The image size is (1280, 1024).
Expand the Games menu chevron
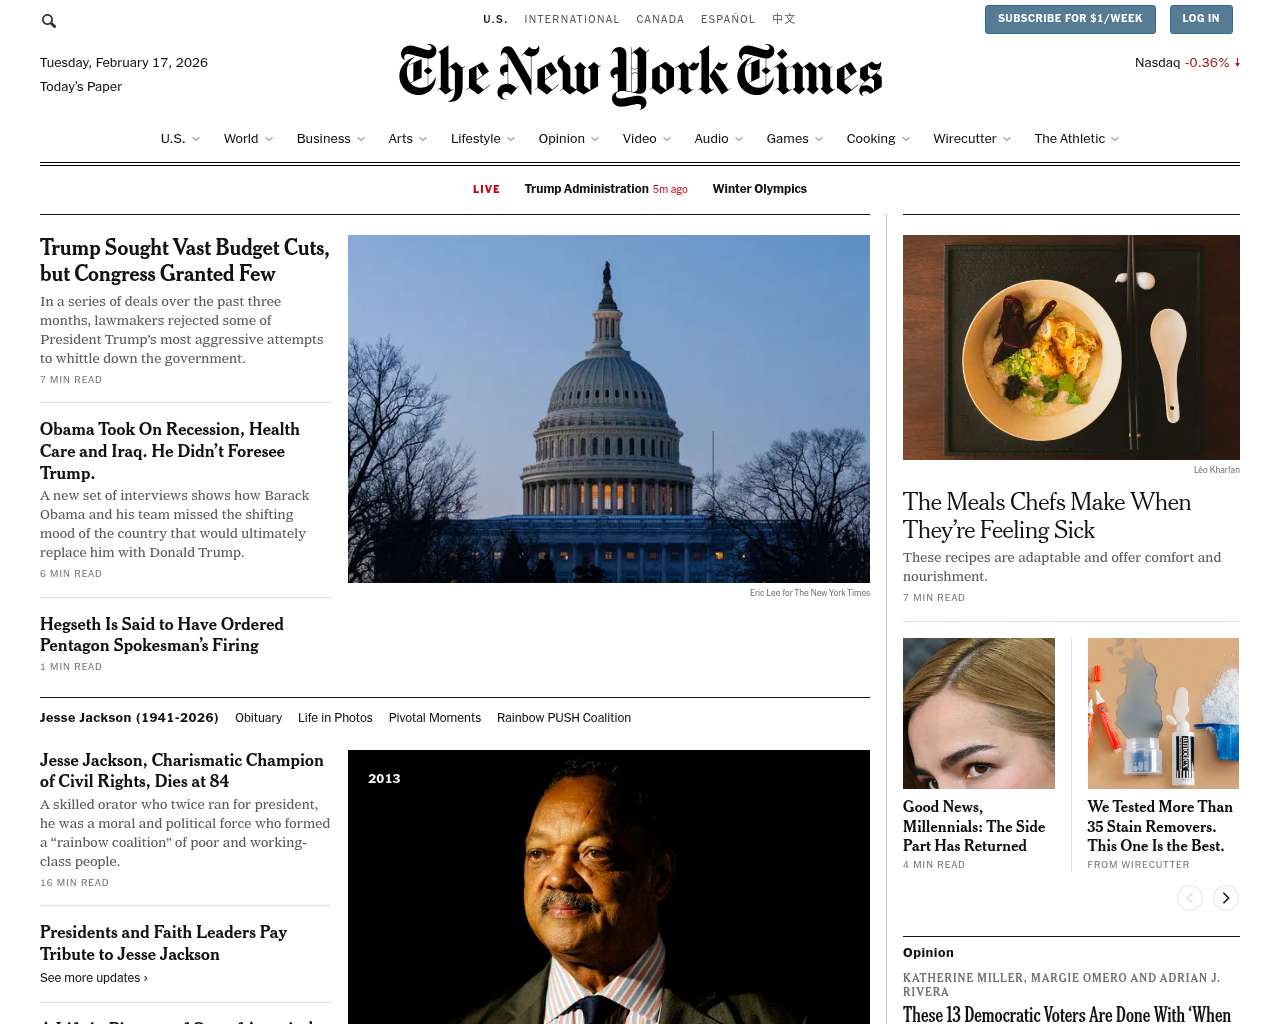pos(819,139)
